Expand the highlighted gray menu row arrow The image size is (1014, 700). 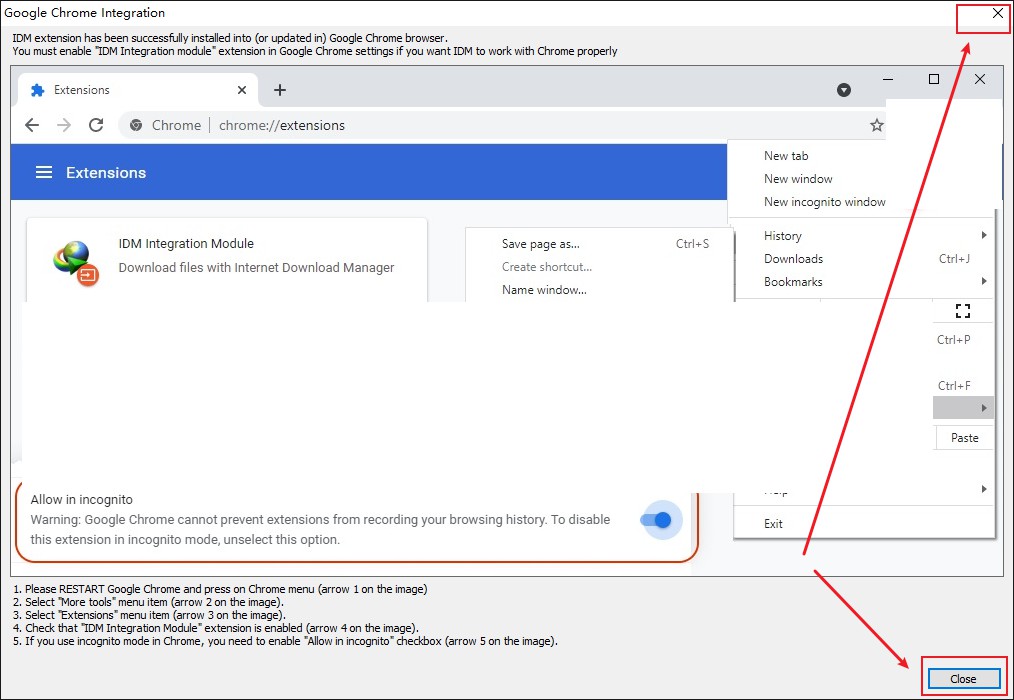pos(984,408)
